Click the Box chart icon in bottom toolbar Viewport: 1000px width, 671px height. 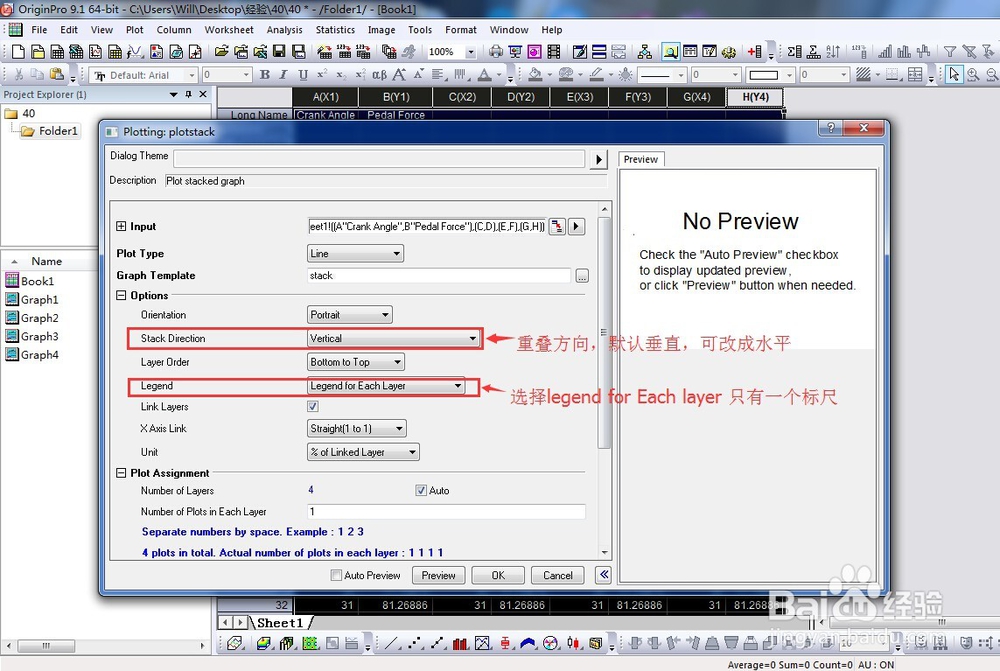[x=504, y=643]
